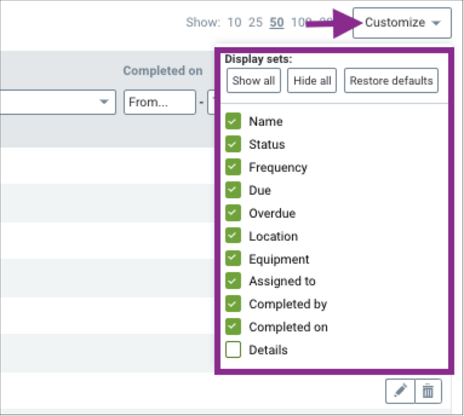The image size is (464, 416).
Task: Toggle the Overdue checkbox
Action: tap(233, 213)
